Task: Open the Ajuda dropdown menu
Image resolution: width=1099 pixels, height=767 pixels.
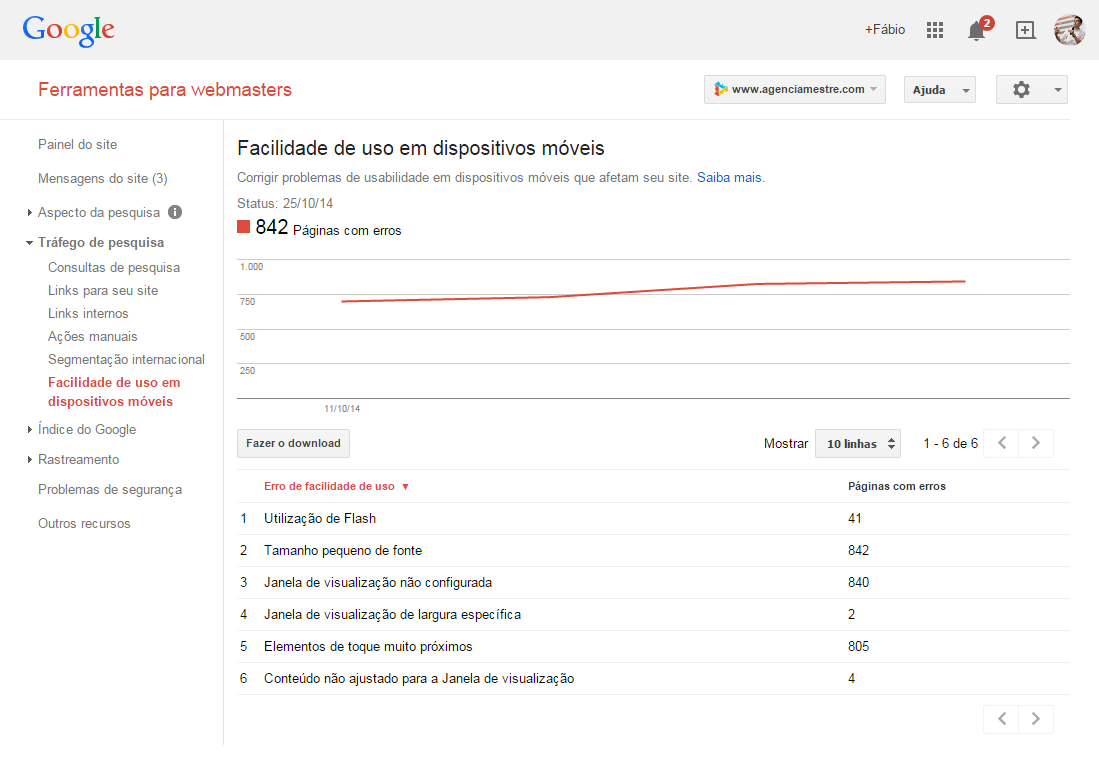Action: point(939,90)
